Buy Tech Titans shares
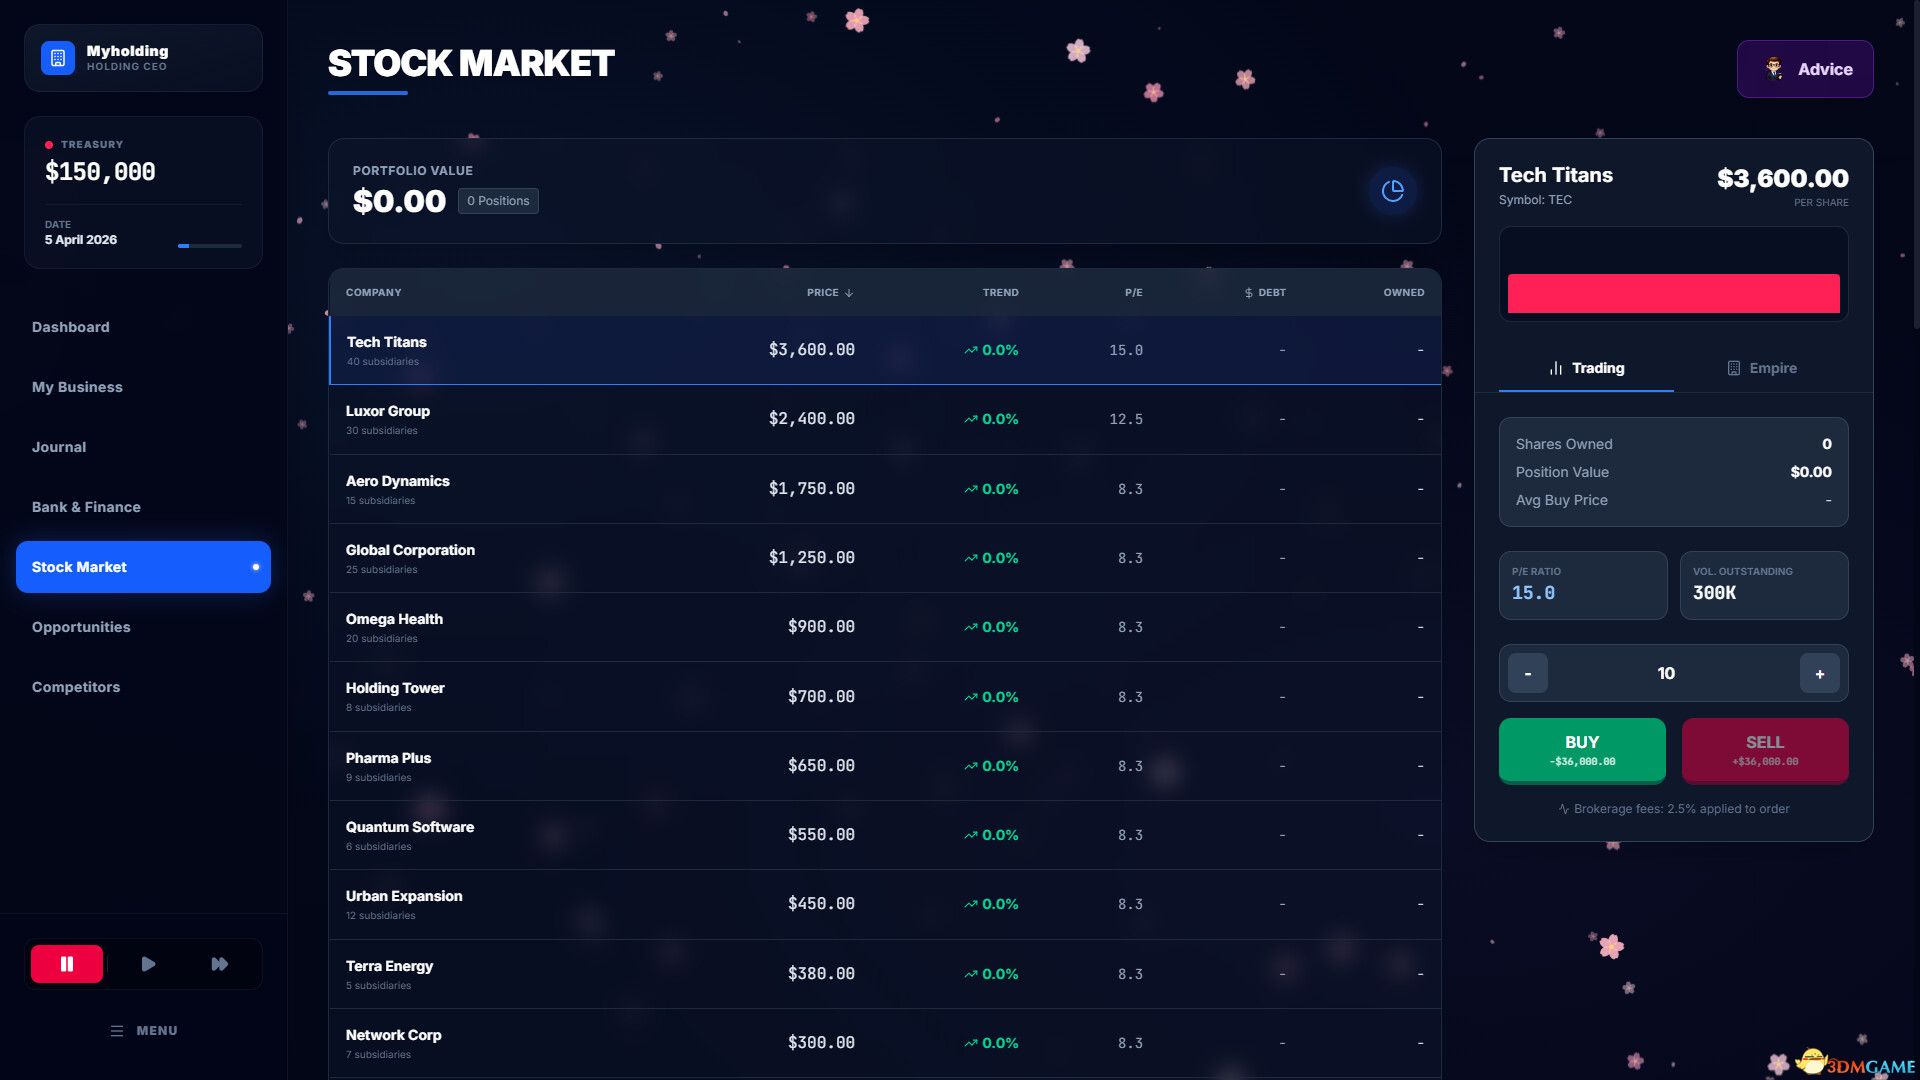Viewport: 1920px width, 1080px height. pos(1582,751)
